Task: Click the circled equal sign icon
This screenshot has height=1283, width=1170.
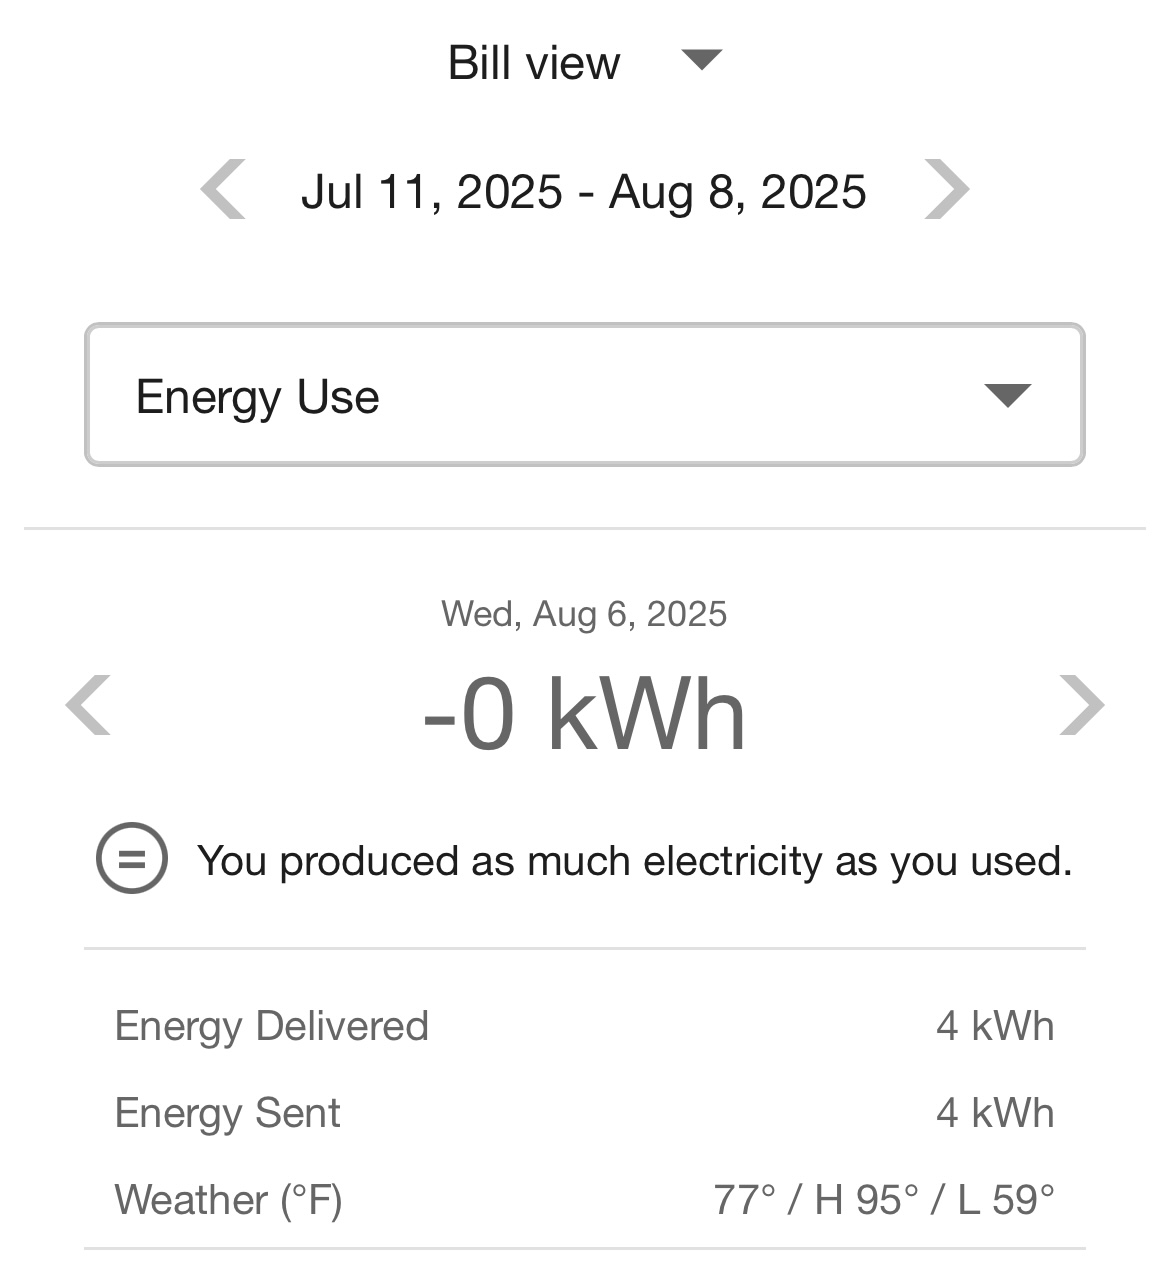Action: 131,858
